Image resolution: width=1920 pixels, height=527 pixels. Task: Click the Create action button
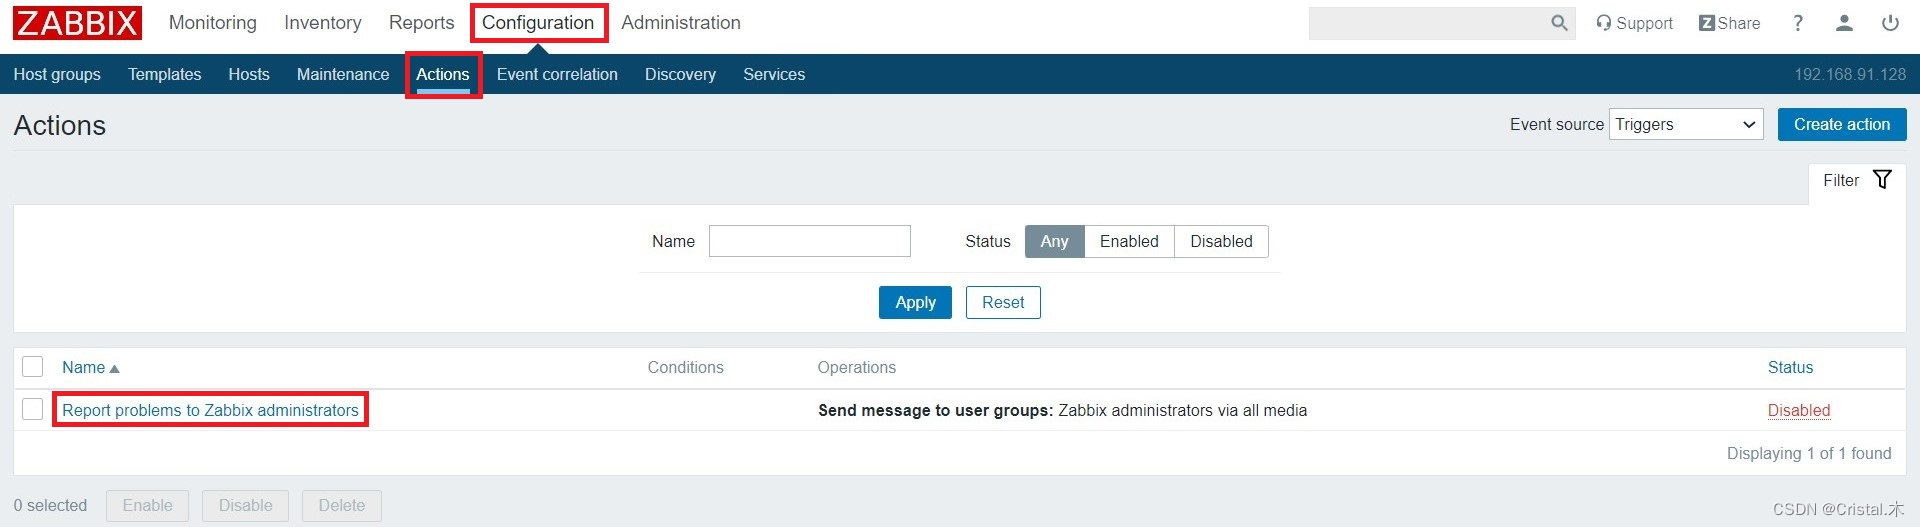(x=1842, y=124)
